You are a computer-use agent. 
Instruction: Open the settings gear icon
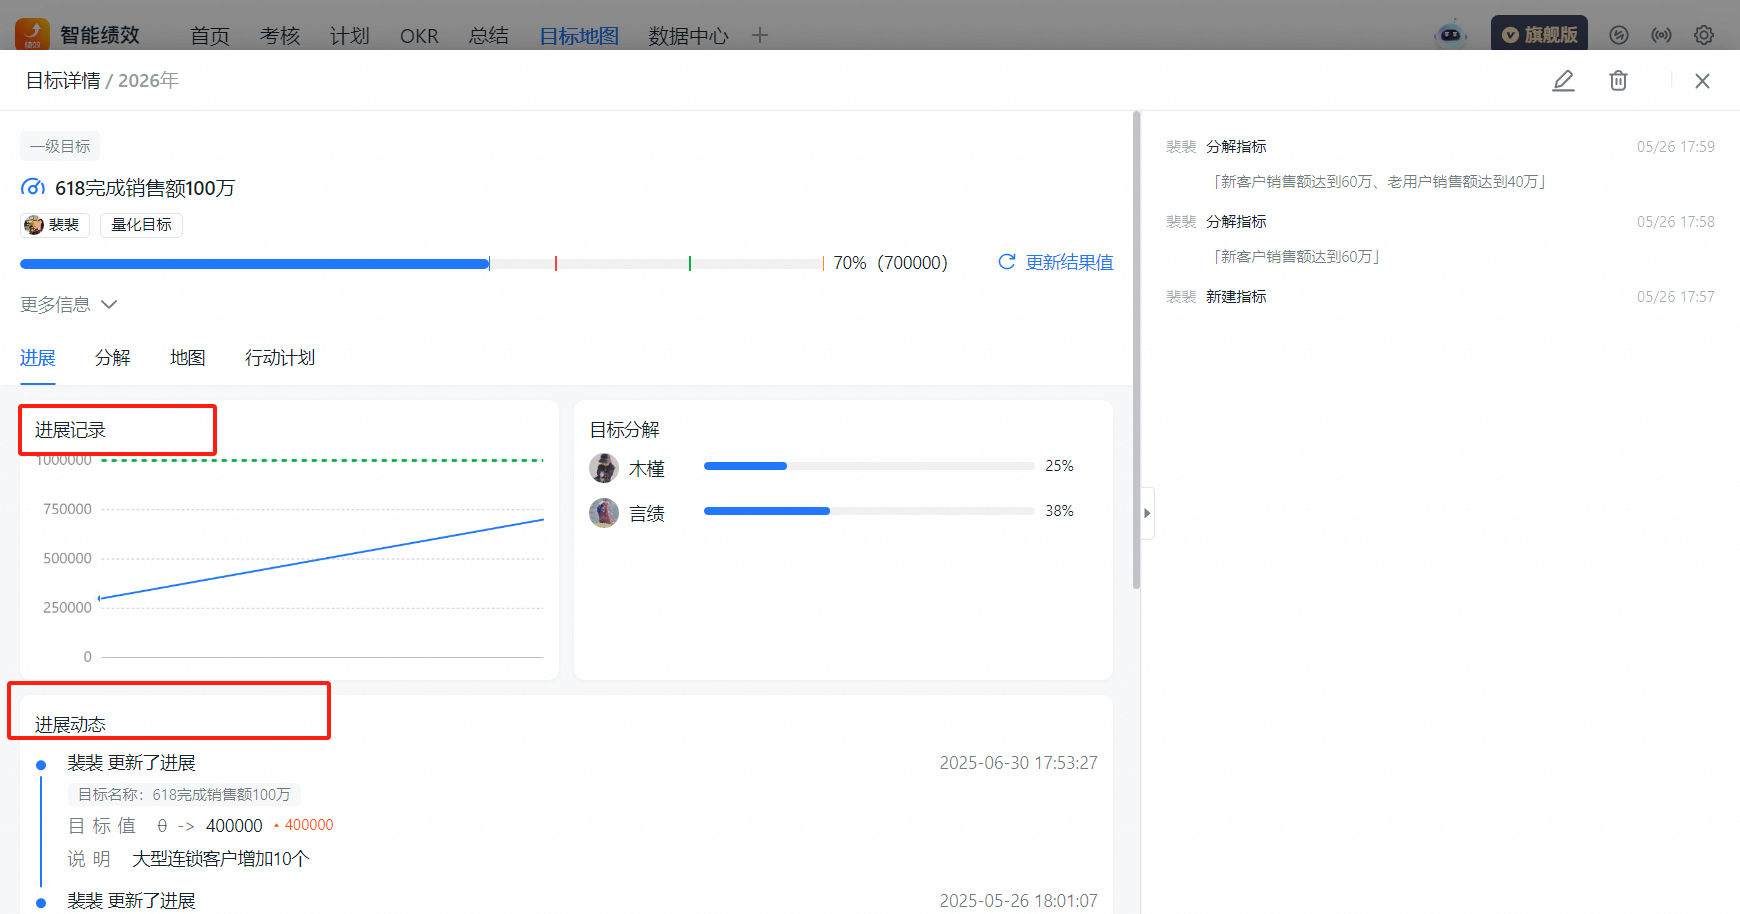point(1704,35)
